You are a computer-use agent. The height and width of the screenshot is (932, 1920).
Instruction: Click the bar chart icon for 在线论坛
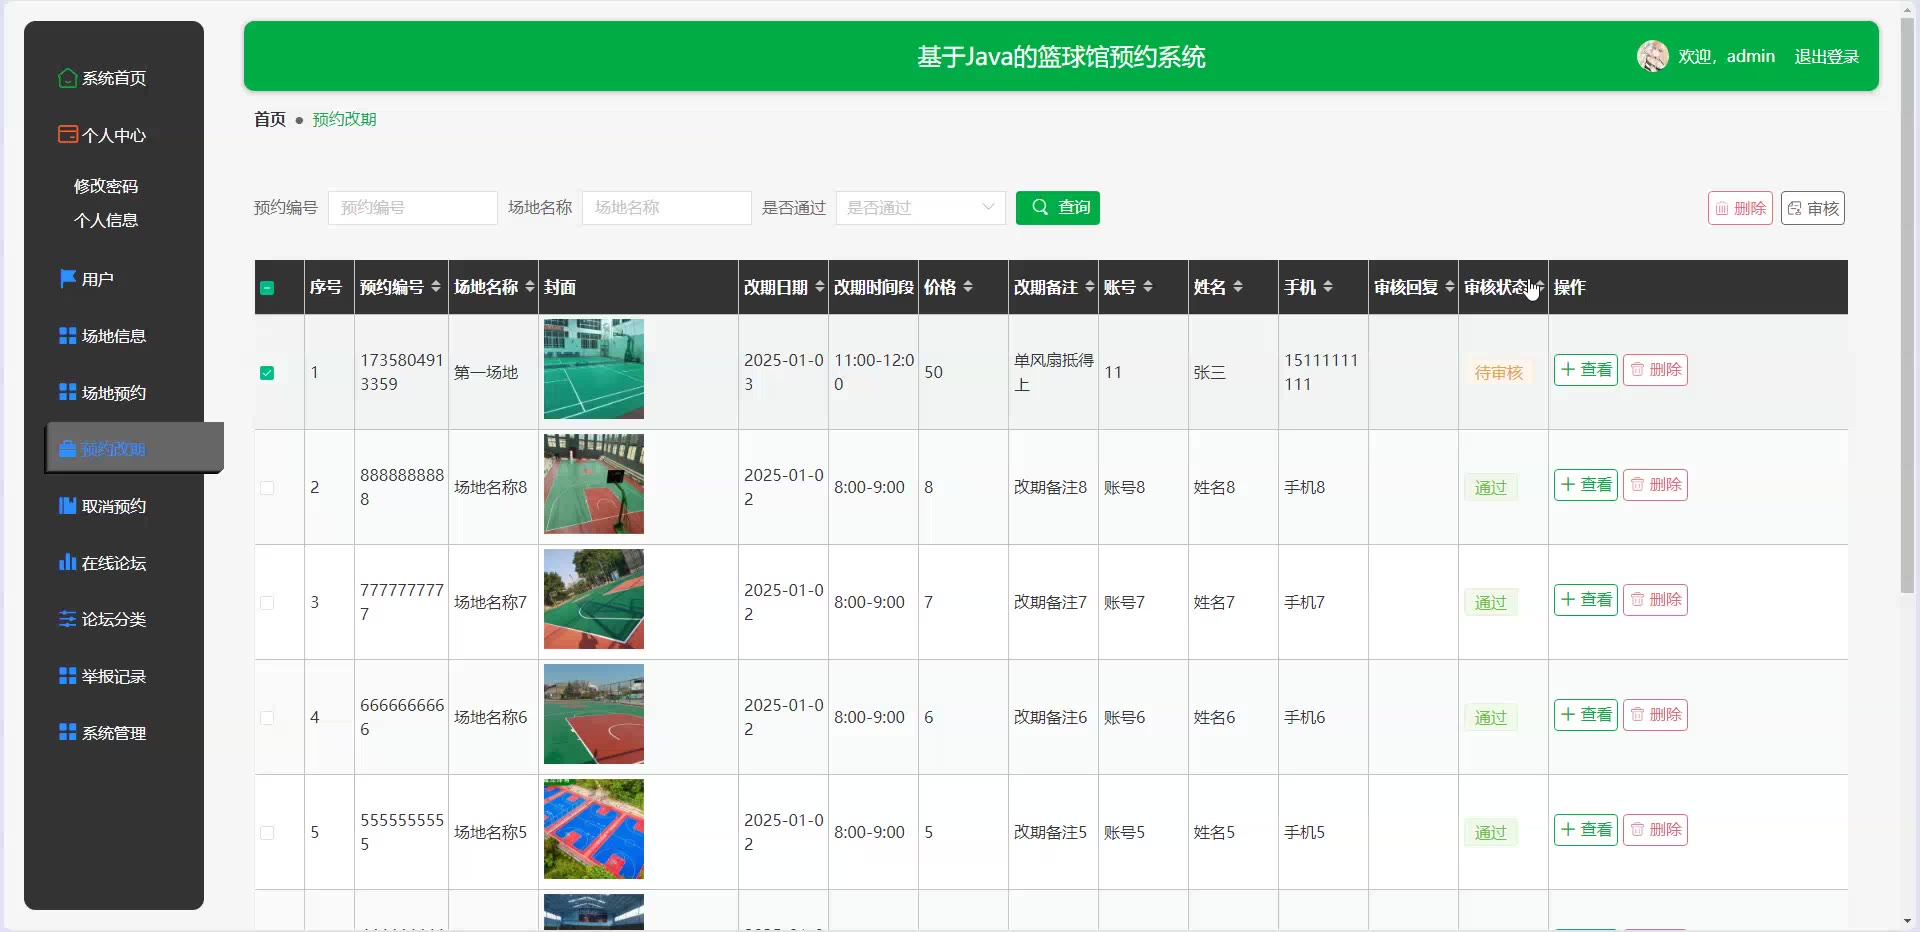tap(67, 562)
